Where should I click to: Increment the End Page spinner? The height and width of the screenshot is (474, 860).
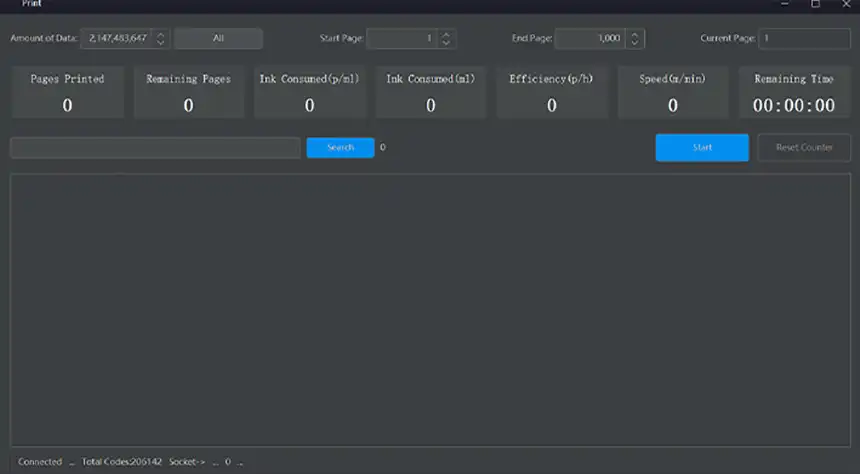[635, 34]
